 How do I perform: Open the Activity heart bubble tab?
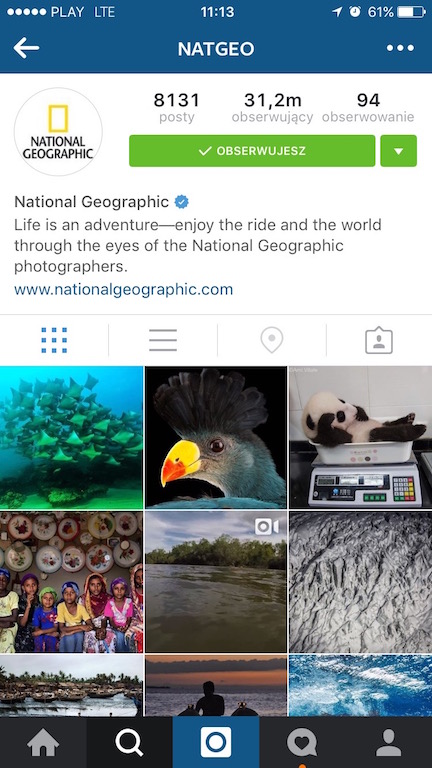pos(302,743)
